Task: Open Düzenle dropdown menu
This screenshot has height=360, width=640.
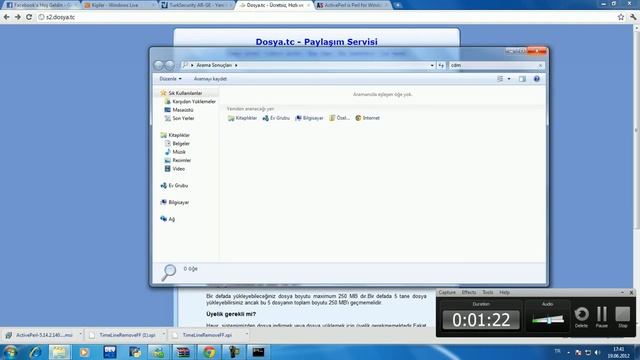Action: [171, 79]
